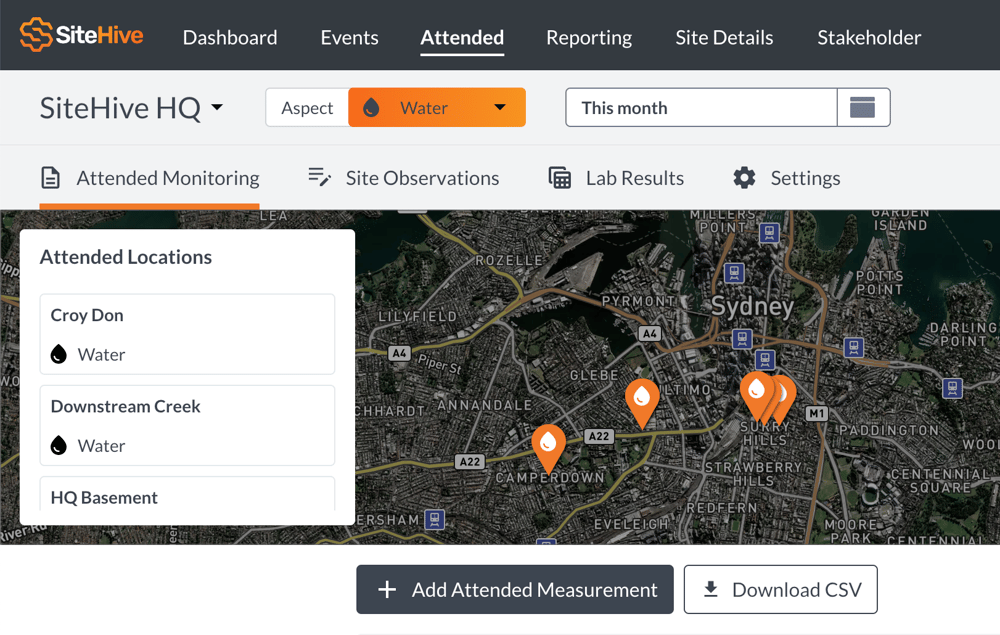
Task: Switch to the Attended Monitoring tab
Action: (150, 178)
